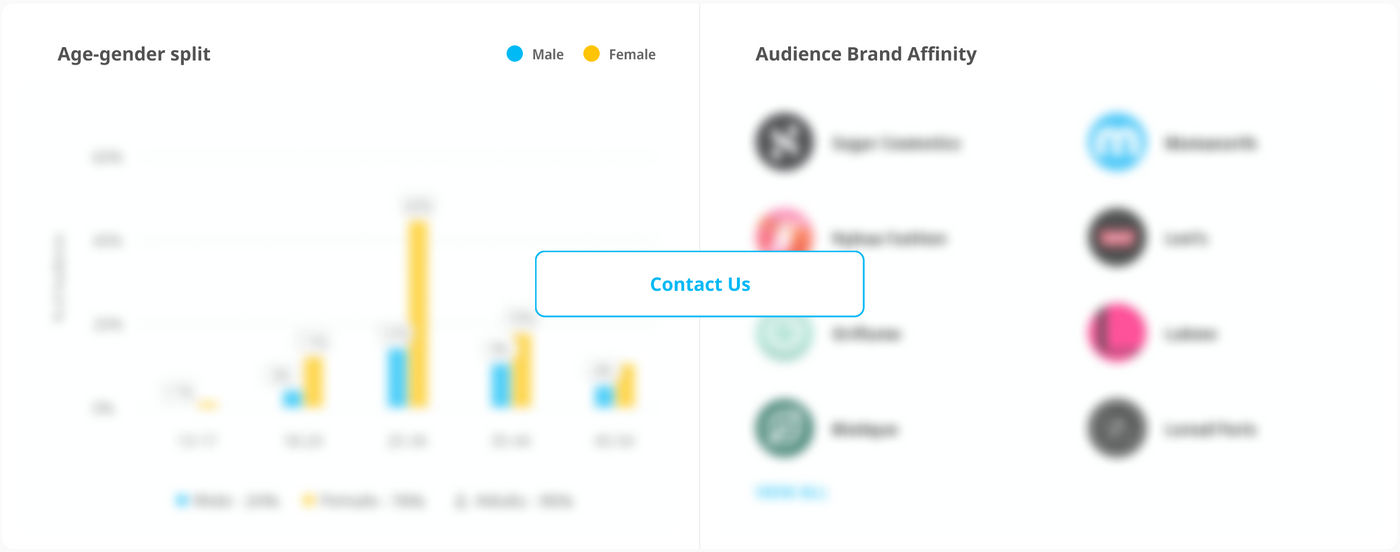Select the dark round logo with pink badge

(1117, 238)
